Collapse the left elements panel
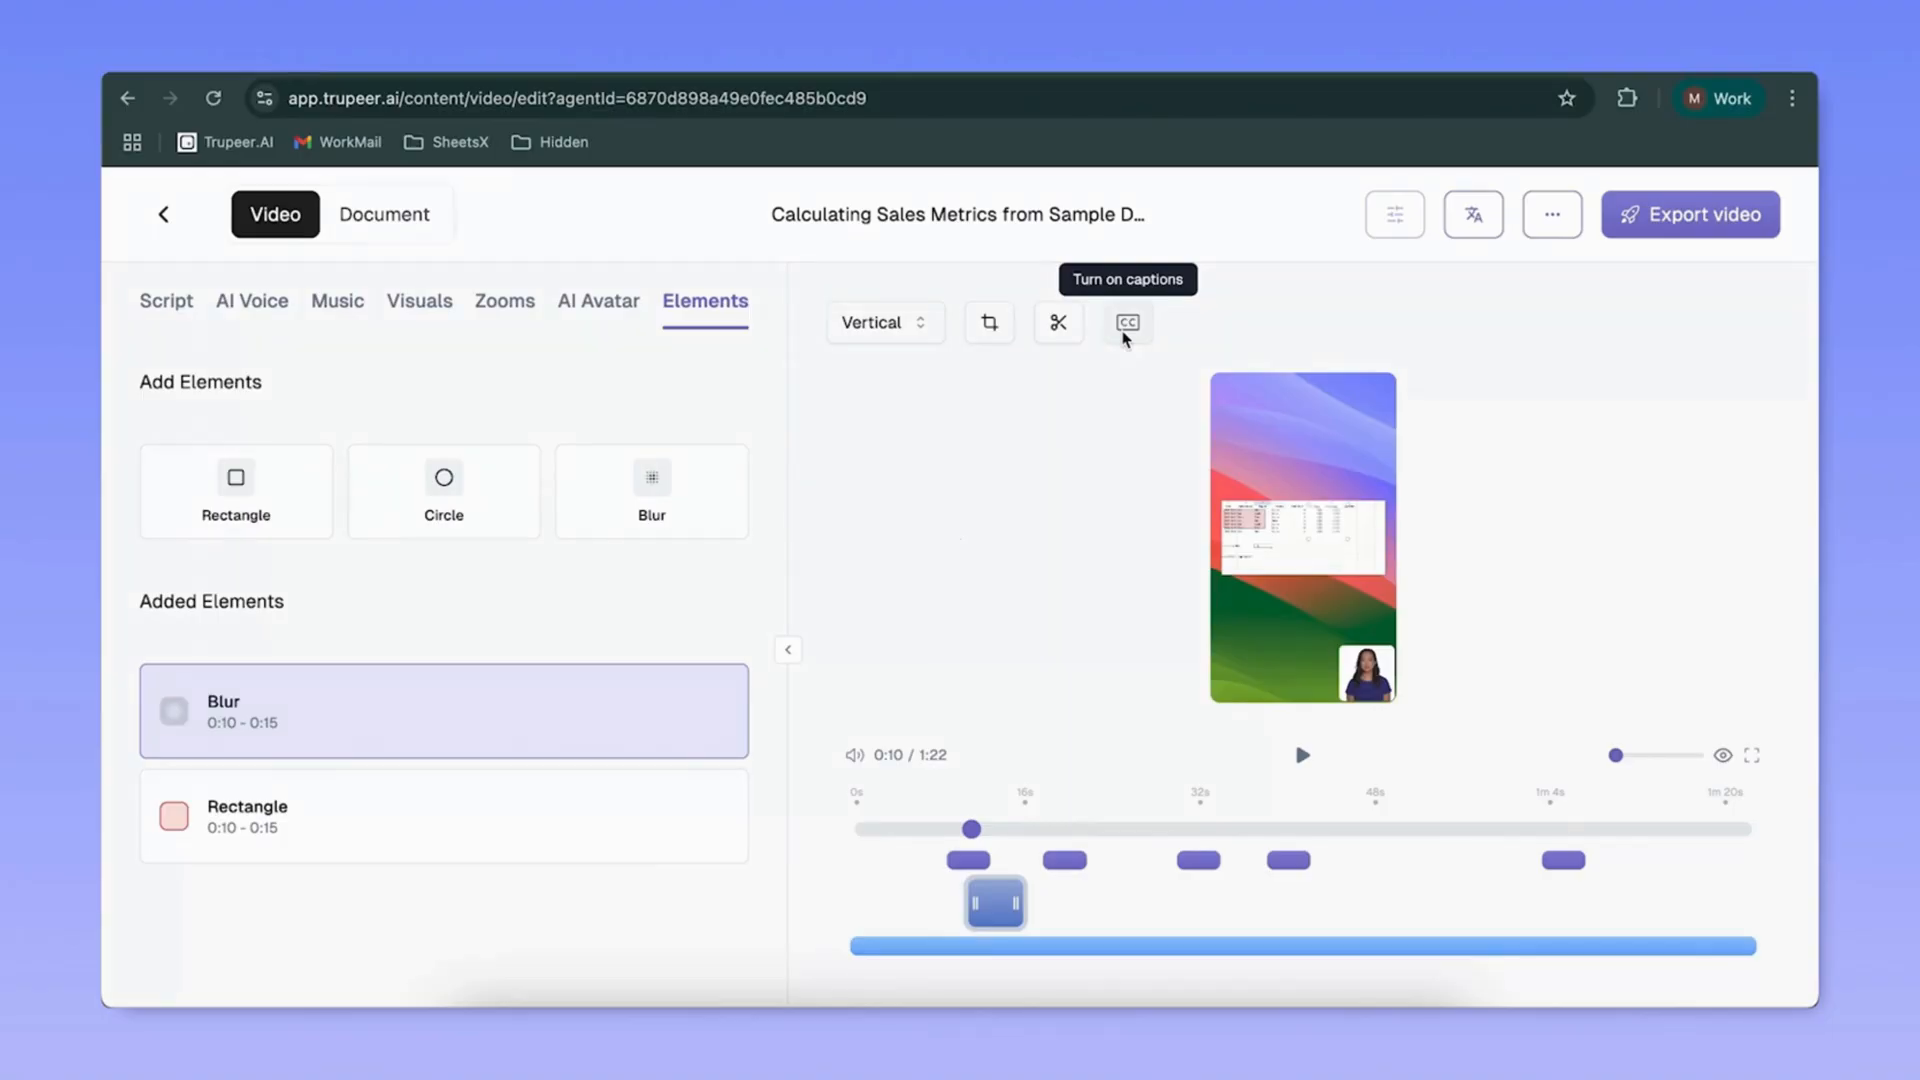1920x1080 pixels. 788,649
